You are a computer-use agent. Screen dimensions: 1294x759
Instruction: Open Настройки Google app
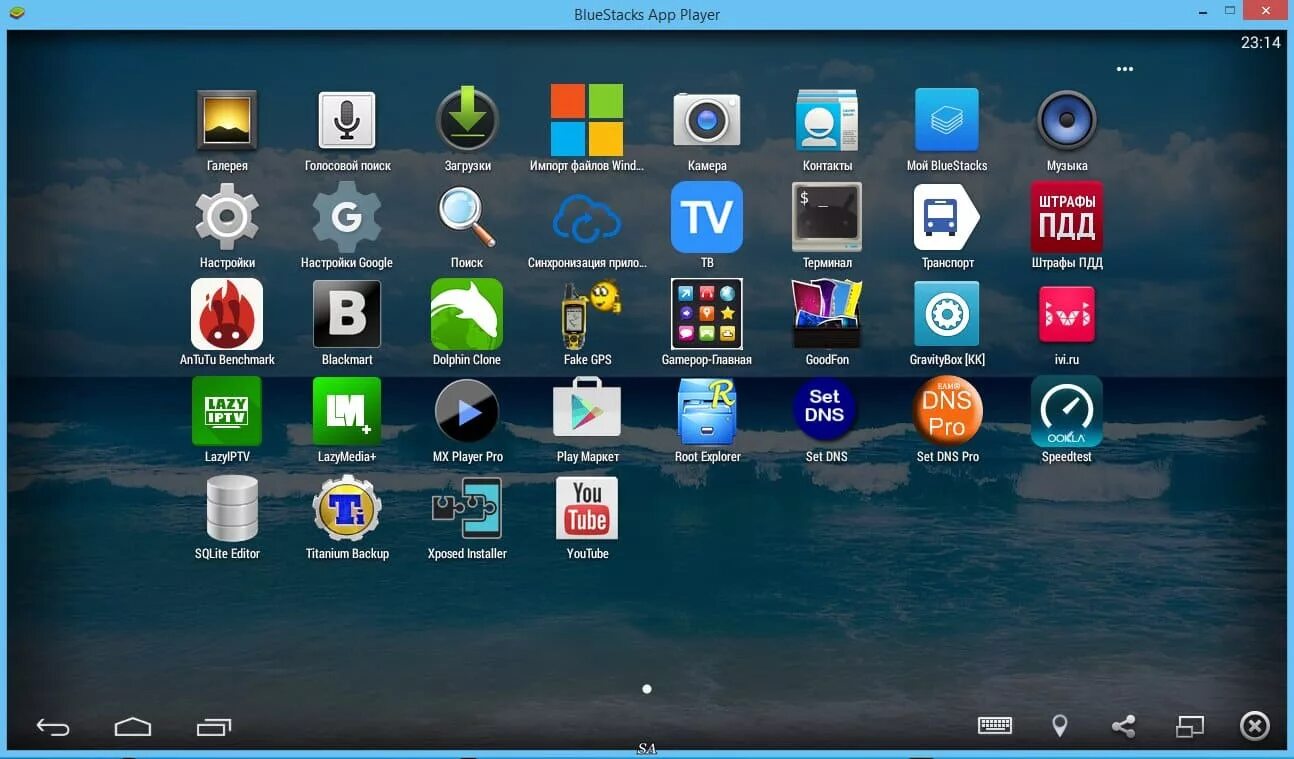(347, 216)
